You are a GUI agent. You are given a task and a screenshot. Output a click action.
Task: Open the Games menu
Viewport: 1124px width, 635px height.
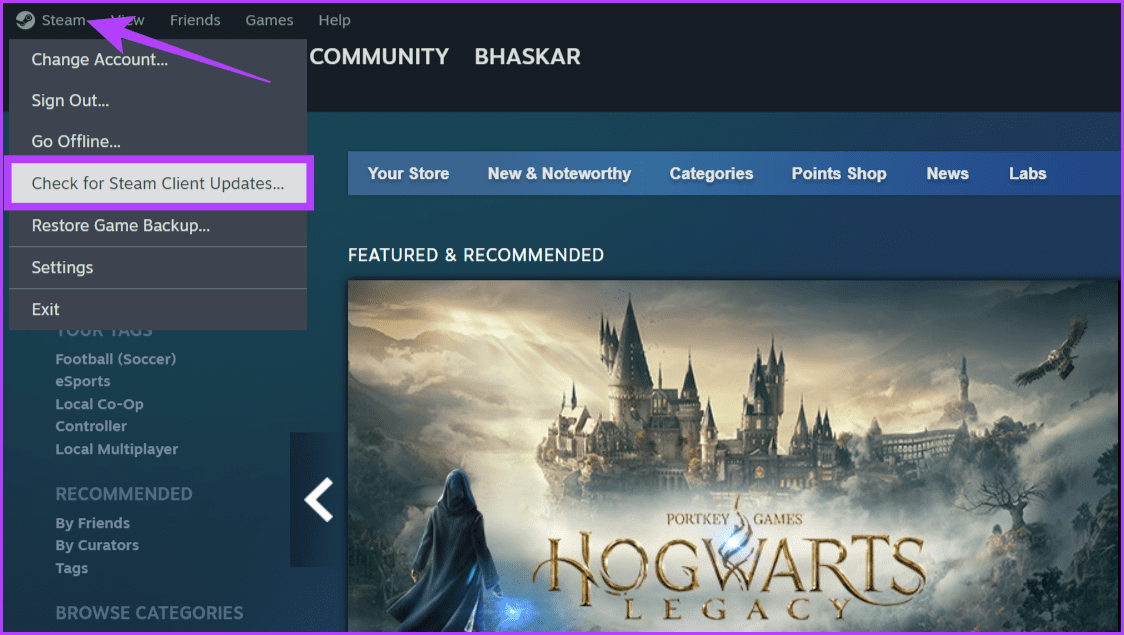pos(269,20)
